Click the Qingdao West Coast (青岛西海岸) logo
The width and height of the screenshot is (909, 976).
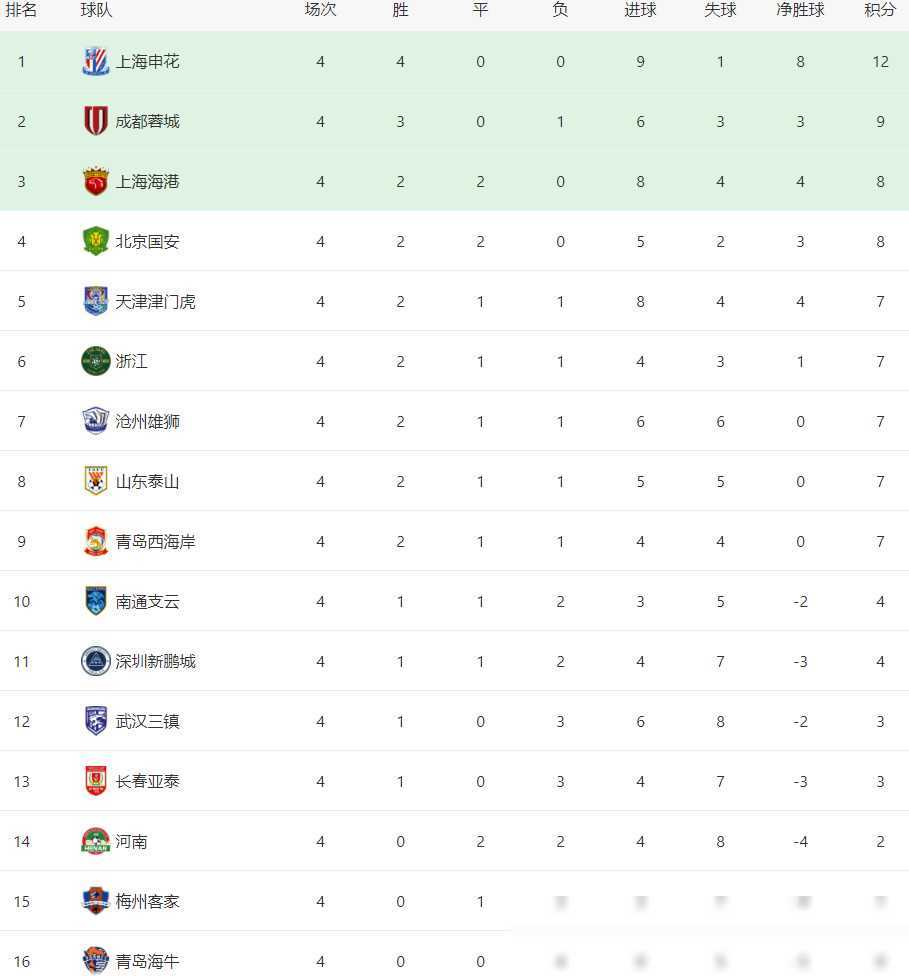coord(95,541)
